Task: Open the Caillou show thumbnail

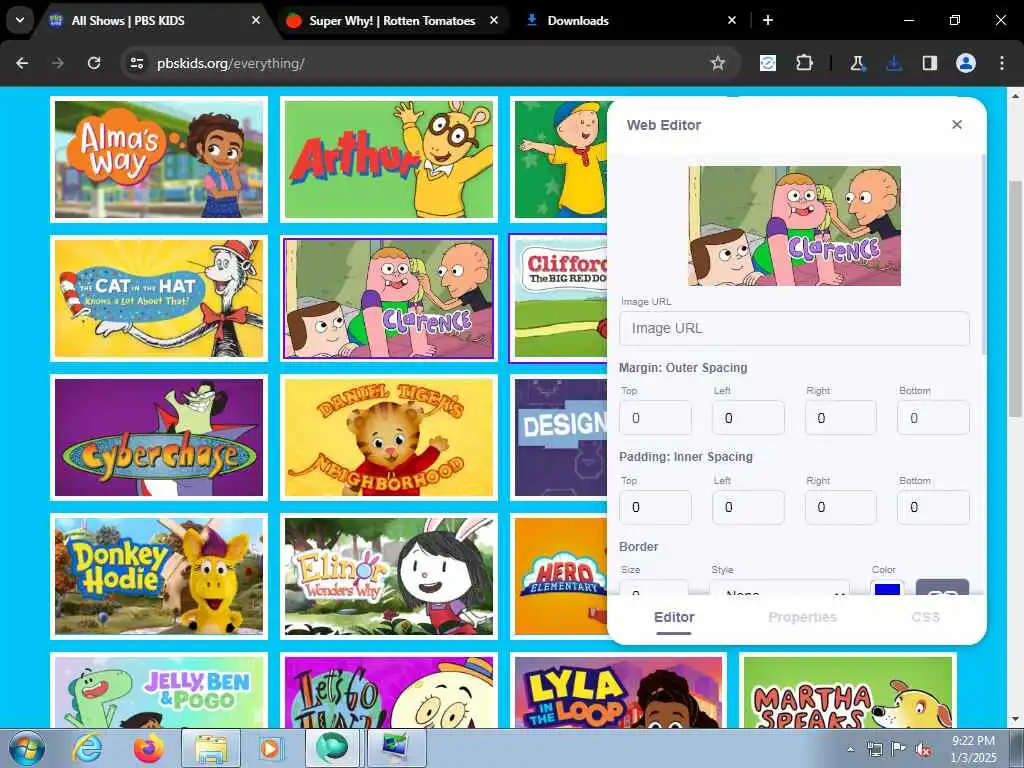Action: pos(559,159)
